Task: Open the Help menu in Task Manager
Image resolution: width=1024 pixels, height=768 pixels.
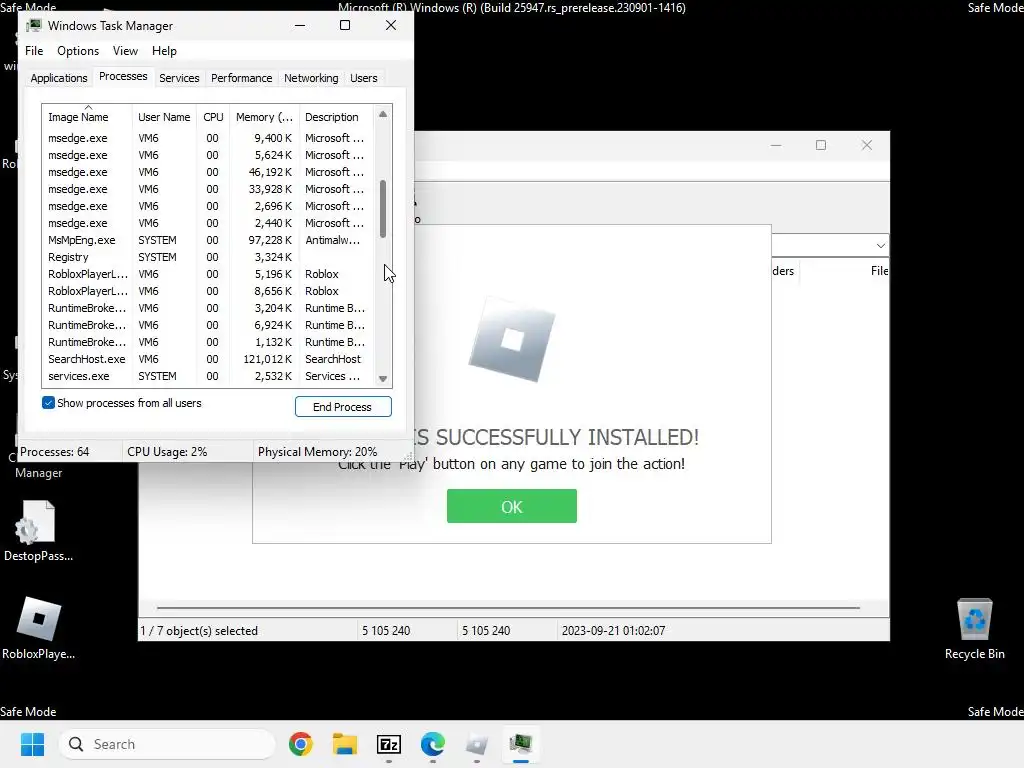Action: coord(164,51)
